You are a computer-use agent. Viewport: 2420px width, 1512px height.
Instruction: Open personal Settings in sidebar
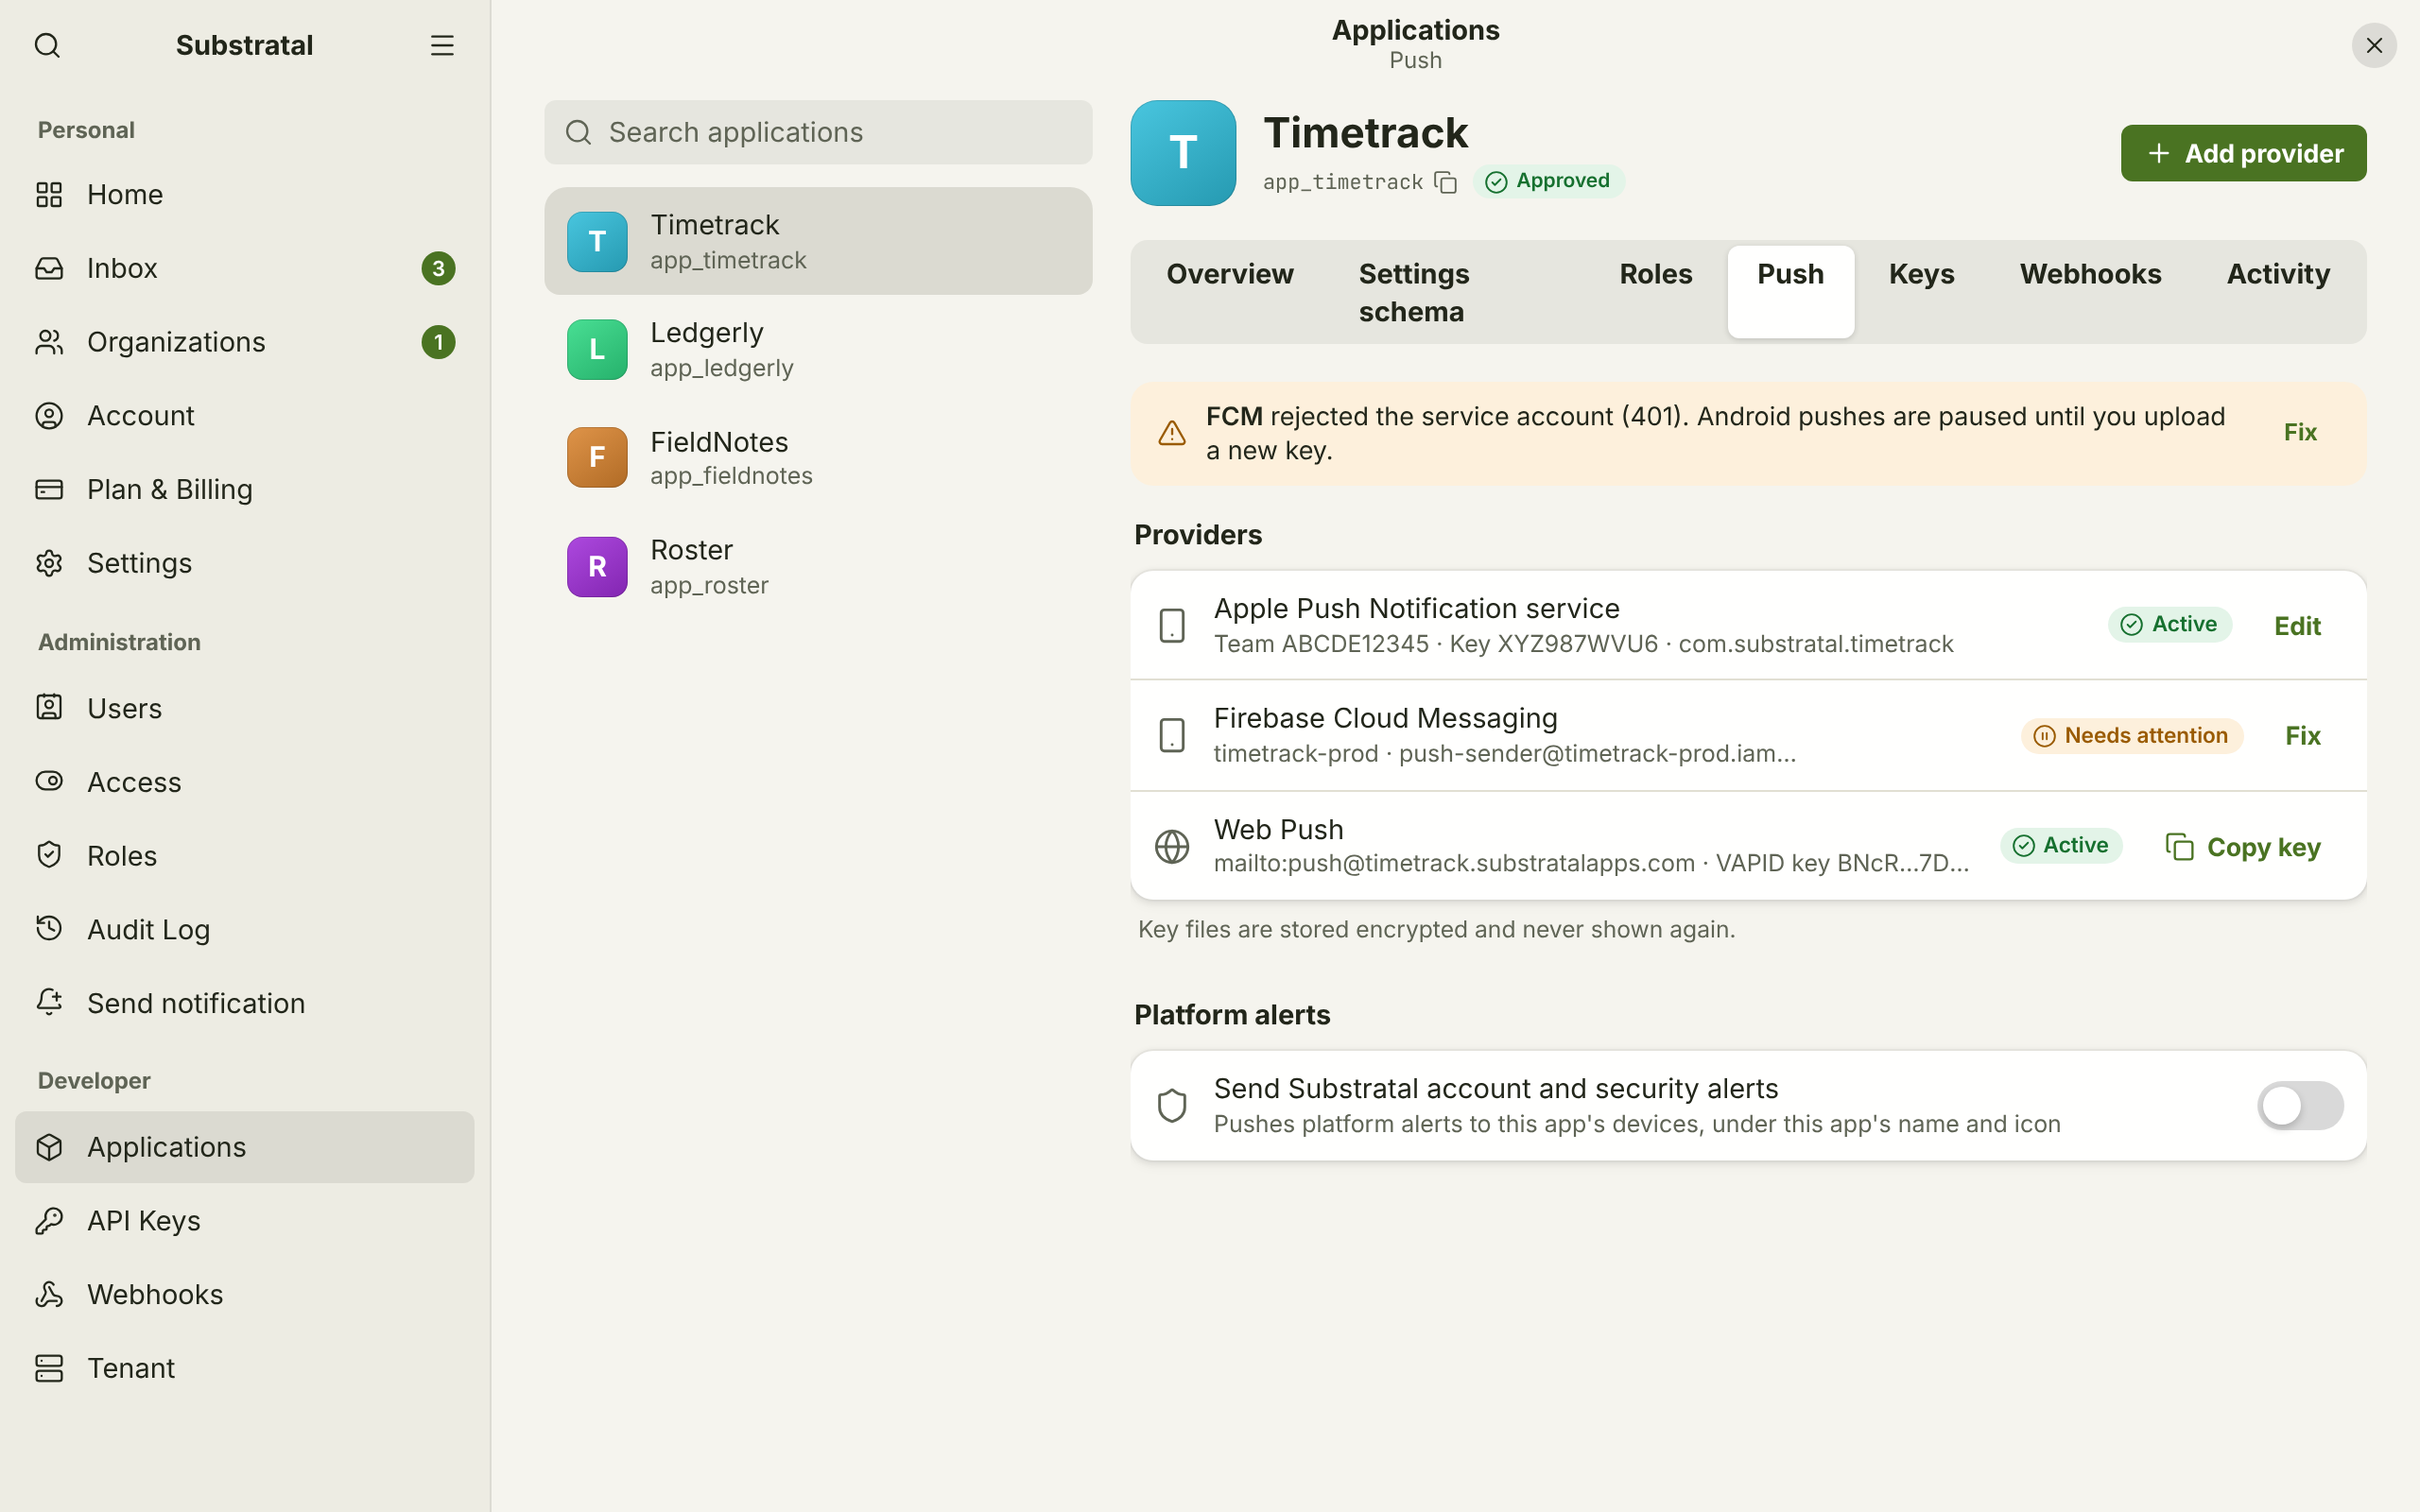coord(245,563)
